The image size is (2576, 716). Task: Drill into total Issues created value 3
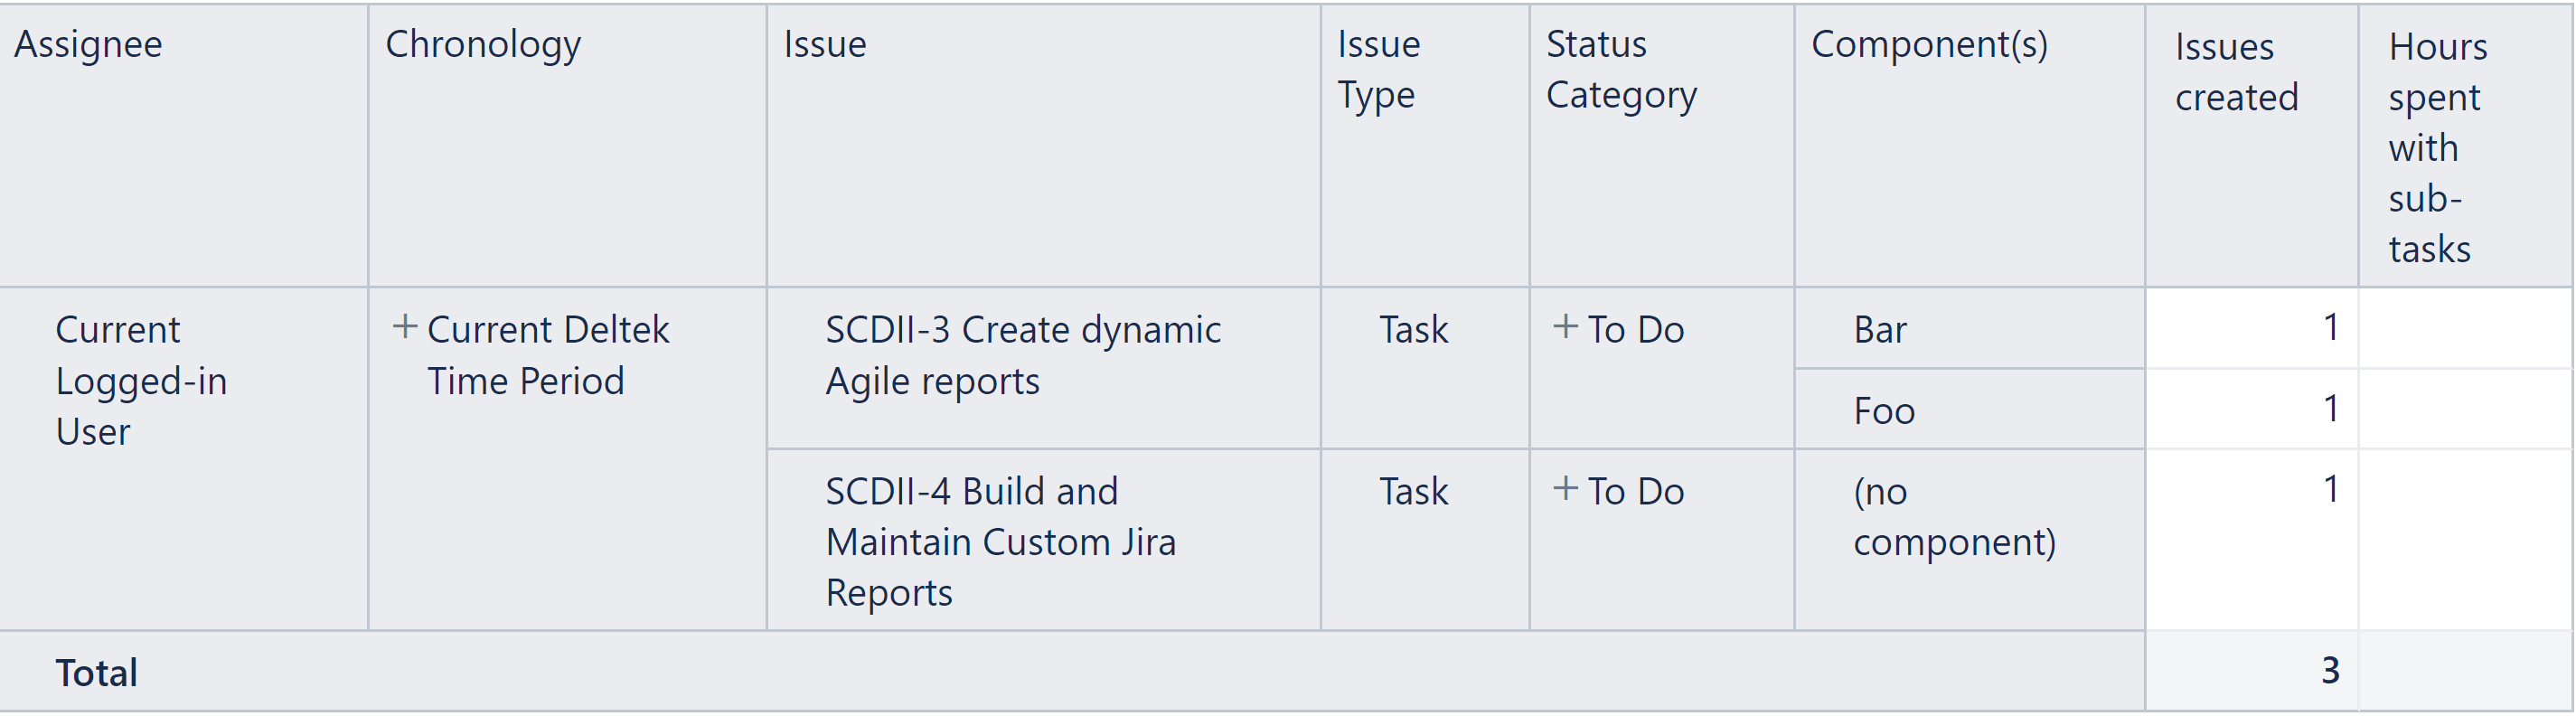coord(2330,670)
